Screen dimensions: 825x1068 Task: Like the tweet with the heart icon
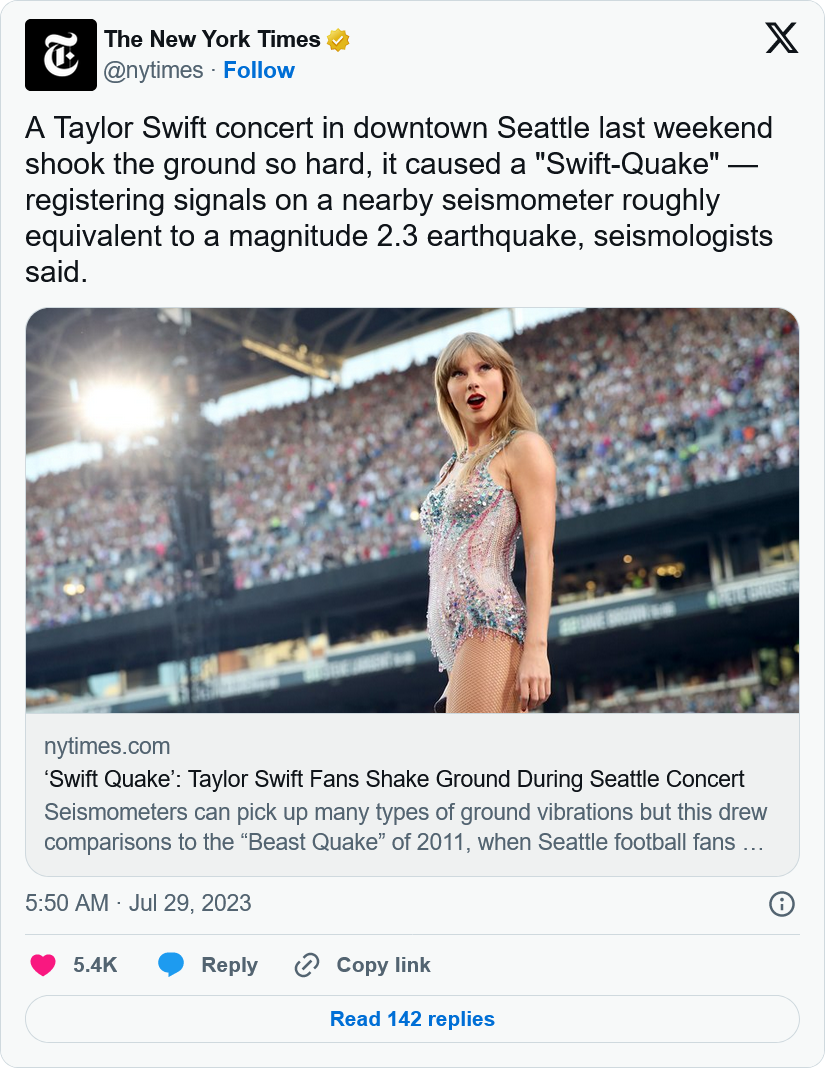[42, 965]
